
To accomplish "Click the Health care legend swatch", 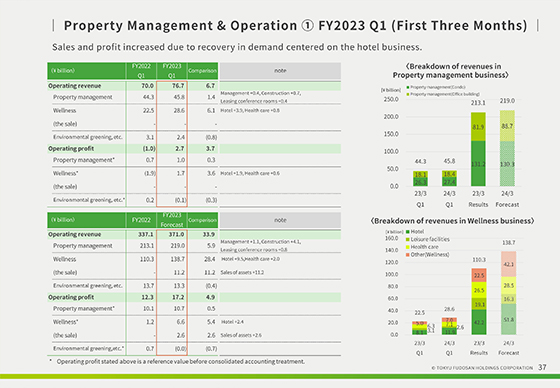I will pyautogui.click(x=408, y=247).
